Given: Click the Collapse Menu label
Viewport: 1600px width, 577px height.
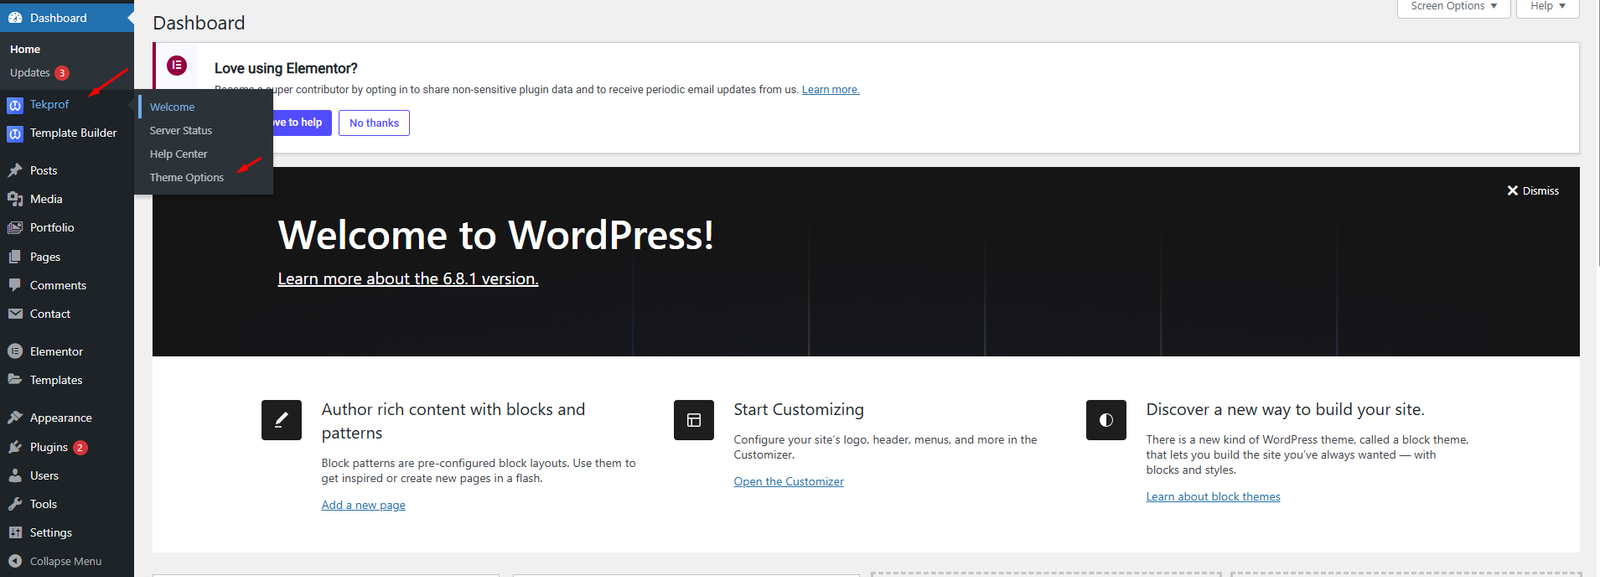Looking at the screenshot, I should [x=66, y=561].
